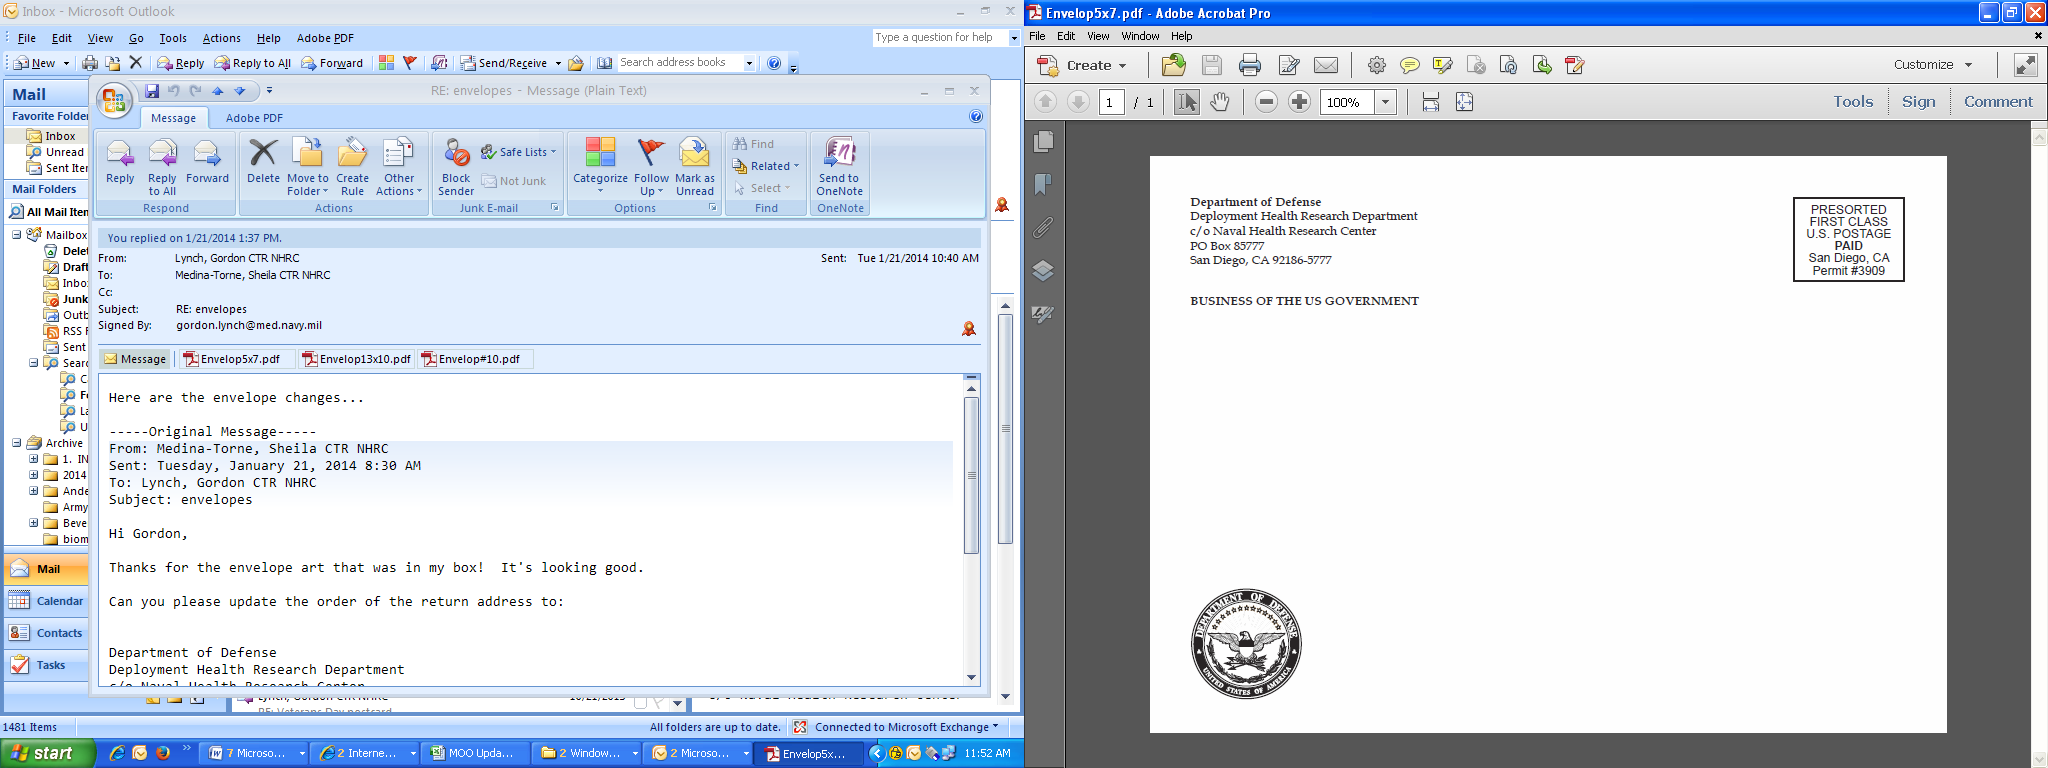Open the Sign pane in Acrobat
This screenshot has height=768, width=2048.
1918,102
